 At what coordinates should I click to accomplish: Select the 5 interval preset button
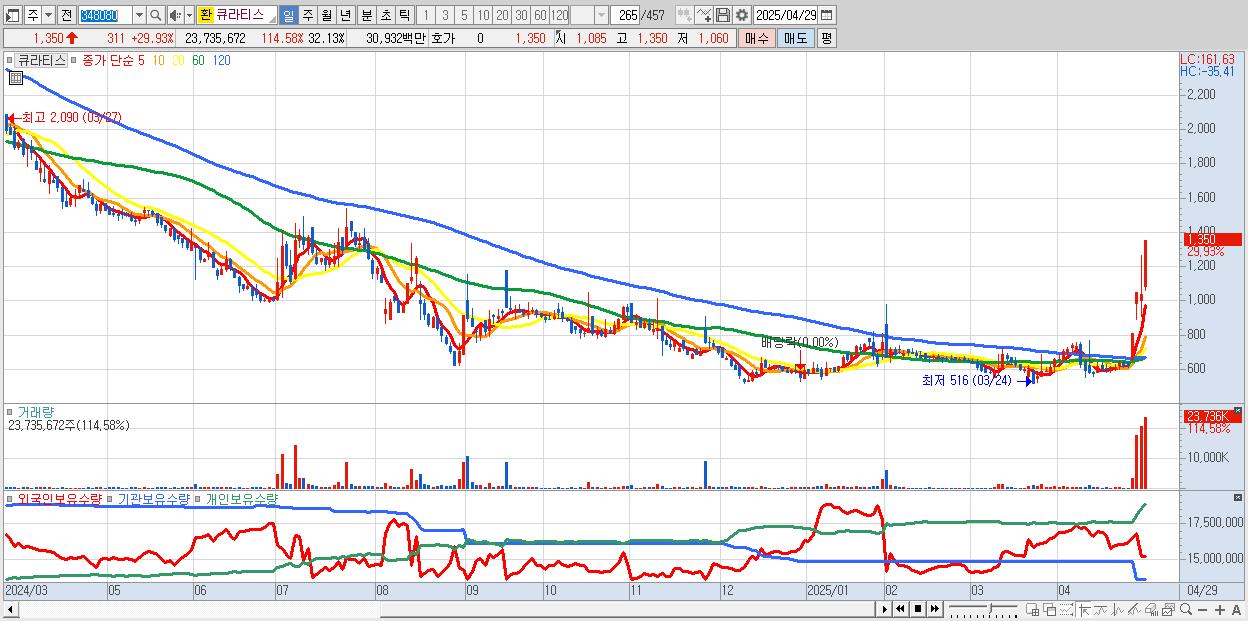(464, 15)
